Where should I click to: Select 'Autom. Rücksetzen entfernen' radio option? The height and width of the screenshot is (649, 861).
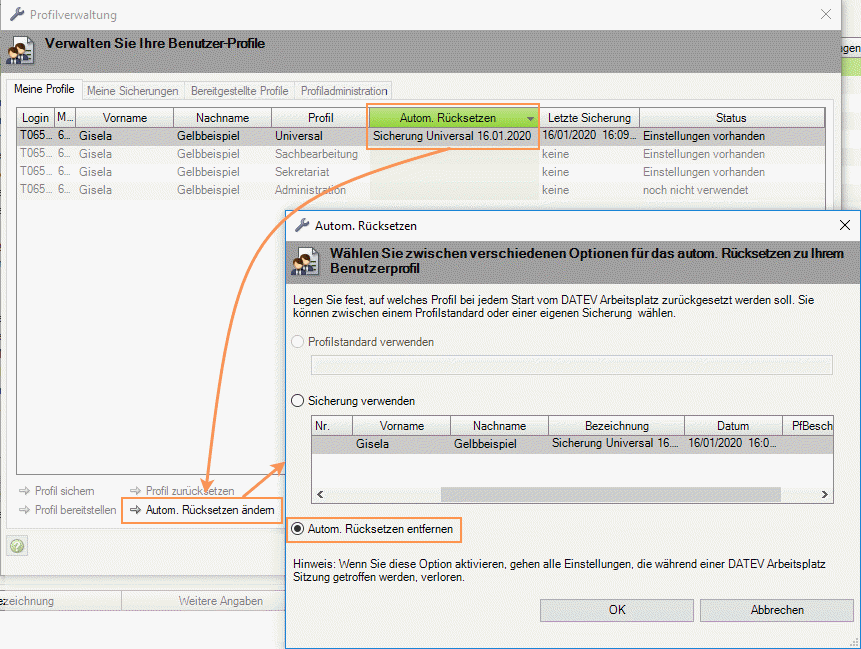point(297,527)
